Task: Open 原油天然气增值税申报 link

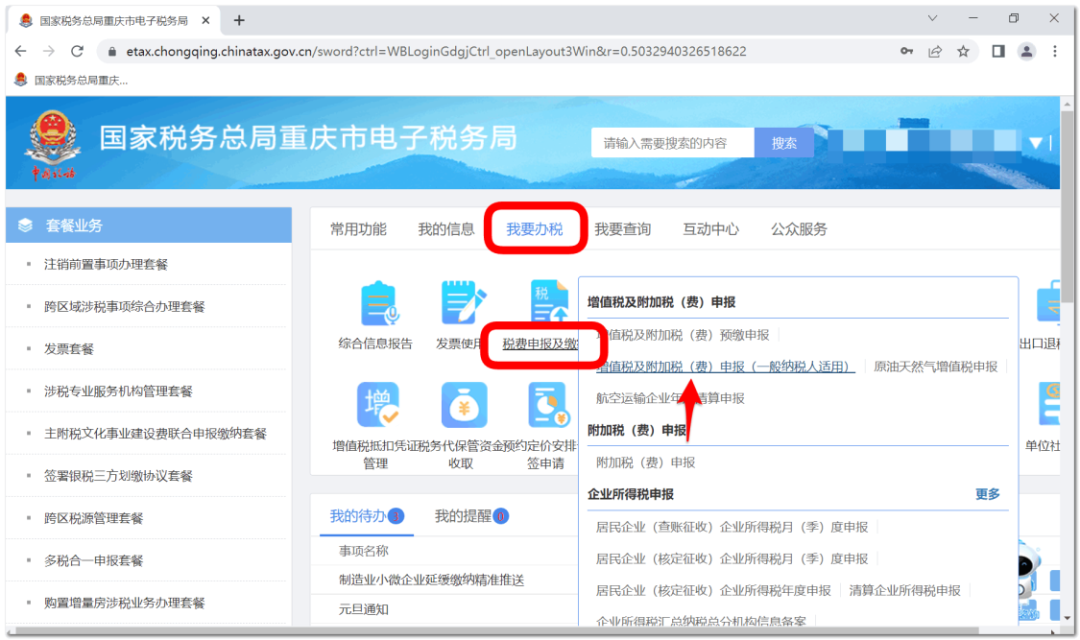Action: 935,367
